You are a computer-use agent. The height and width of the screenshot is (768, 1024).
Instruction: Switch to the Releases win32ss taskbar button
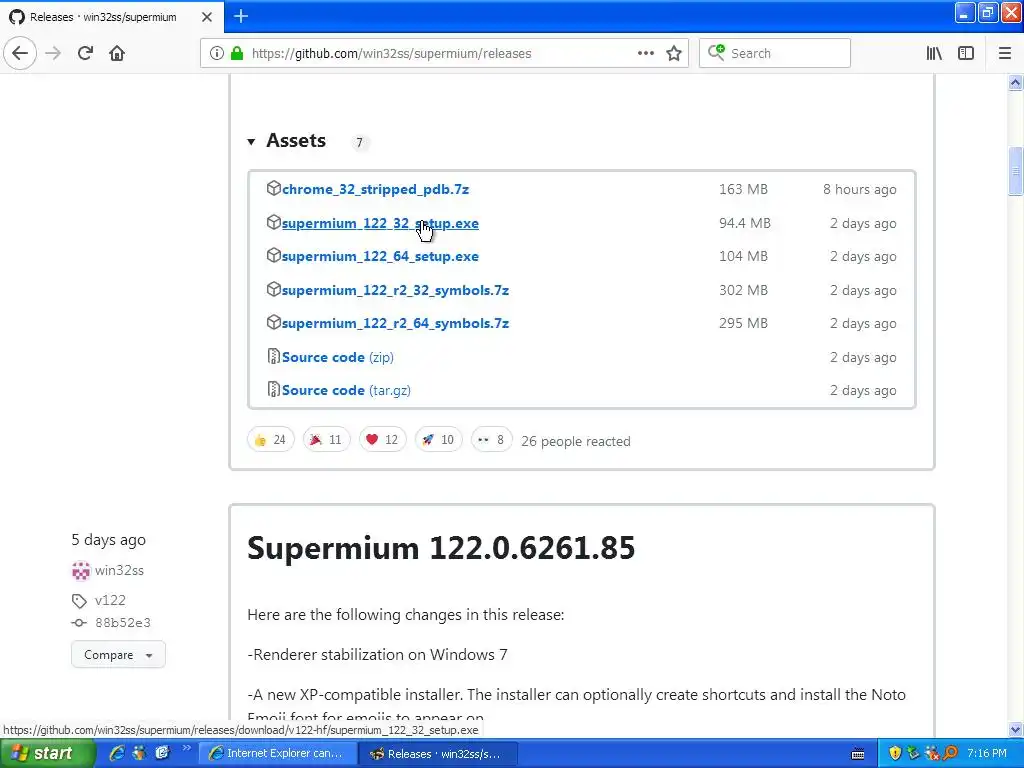pos(438,754)
